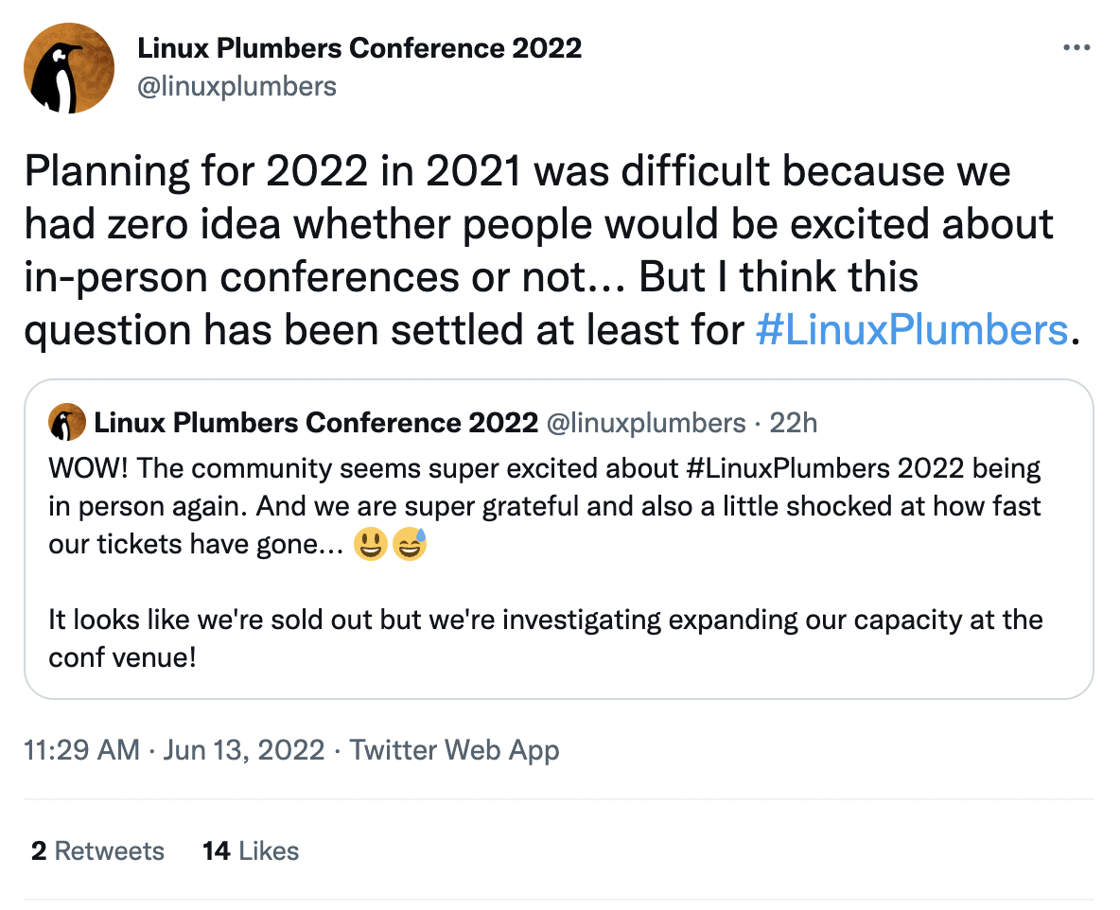Click the large penguin profile avatar
This screenshot has height=910, width=1120.
pyautogui.click(x=69, y=67)
